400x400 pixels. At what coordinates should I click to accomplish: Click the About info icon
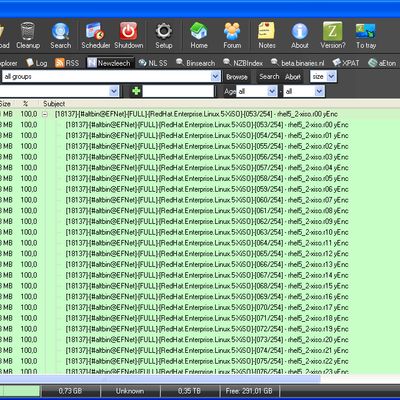tap(300, 31)
